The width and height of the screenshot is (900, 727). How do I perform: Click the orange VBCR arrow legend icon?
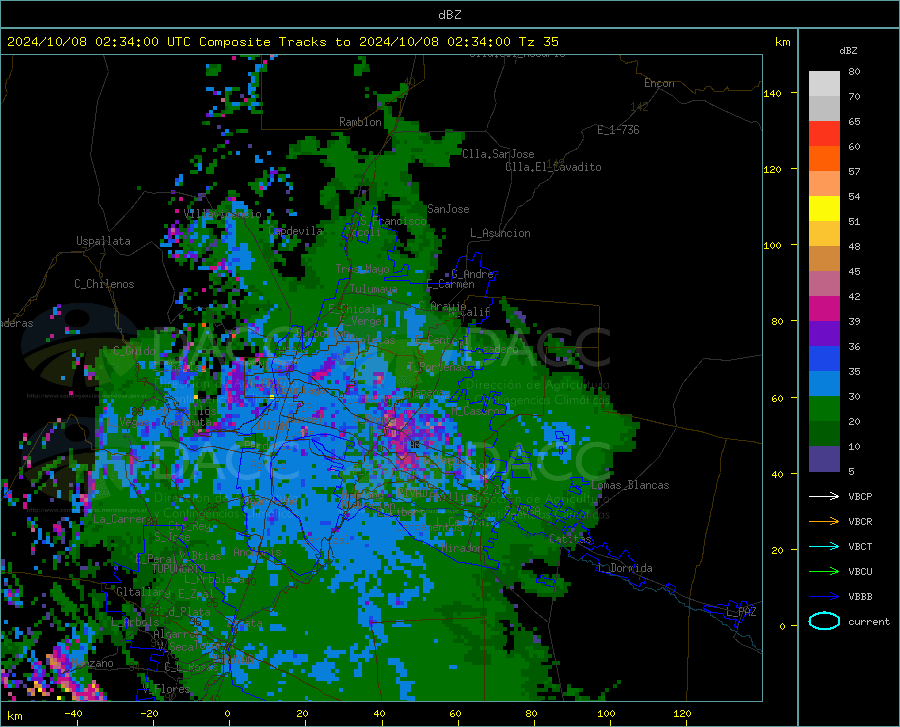point(824,522)
